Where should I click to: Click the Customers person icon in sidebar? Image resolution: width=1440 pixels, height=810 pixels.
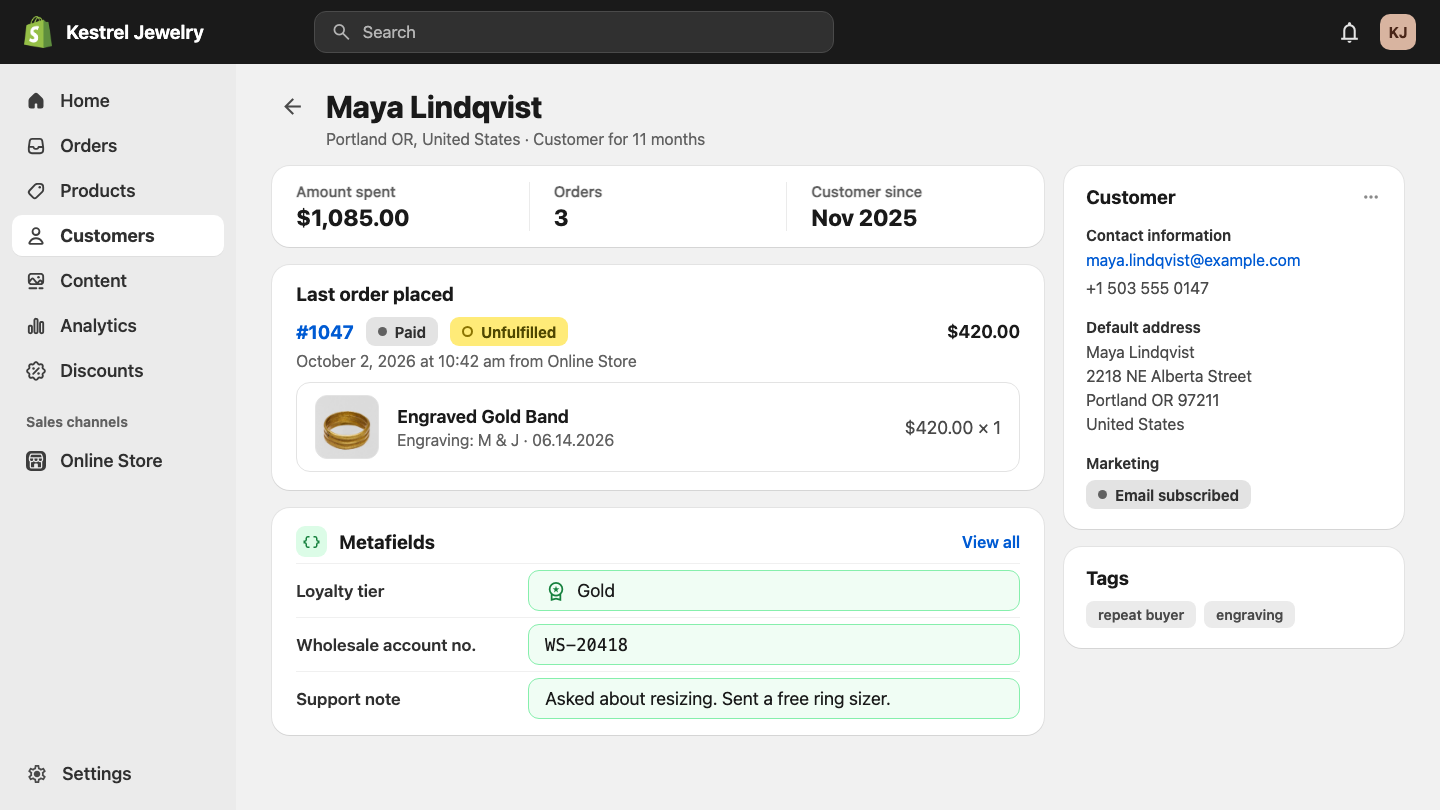tap(36, 236)
